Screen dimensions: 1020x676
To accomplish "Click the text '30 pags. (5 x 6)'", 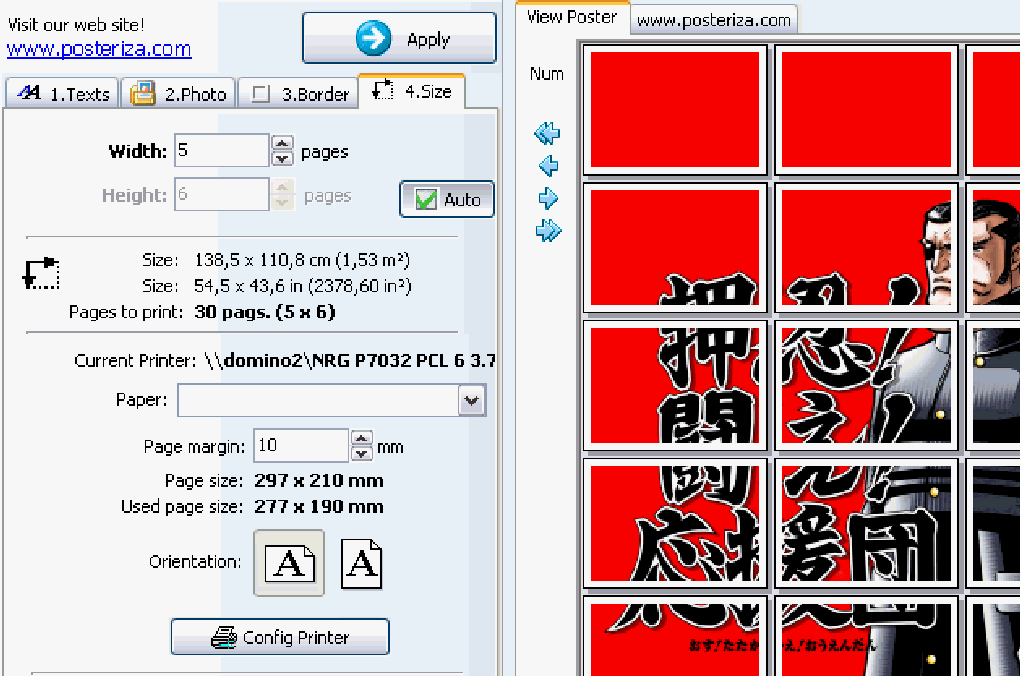I will [x=265, y=312].
